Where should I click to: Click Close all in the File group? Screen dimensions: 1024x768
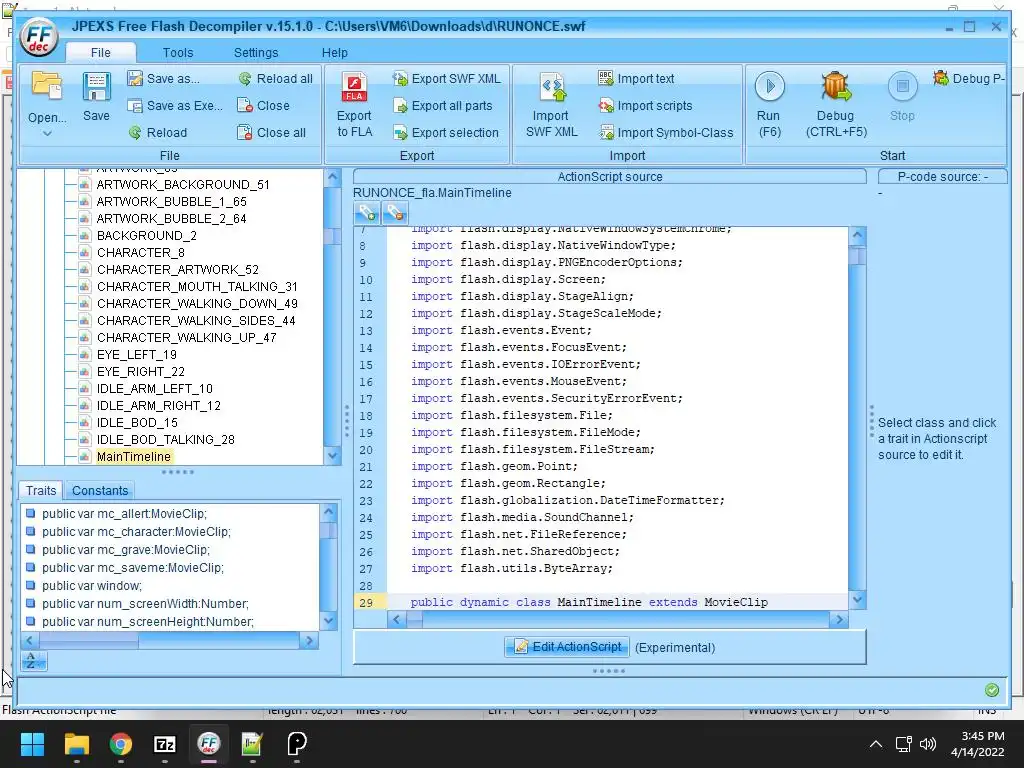click(x=272, y=133)
